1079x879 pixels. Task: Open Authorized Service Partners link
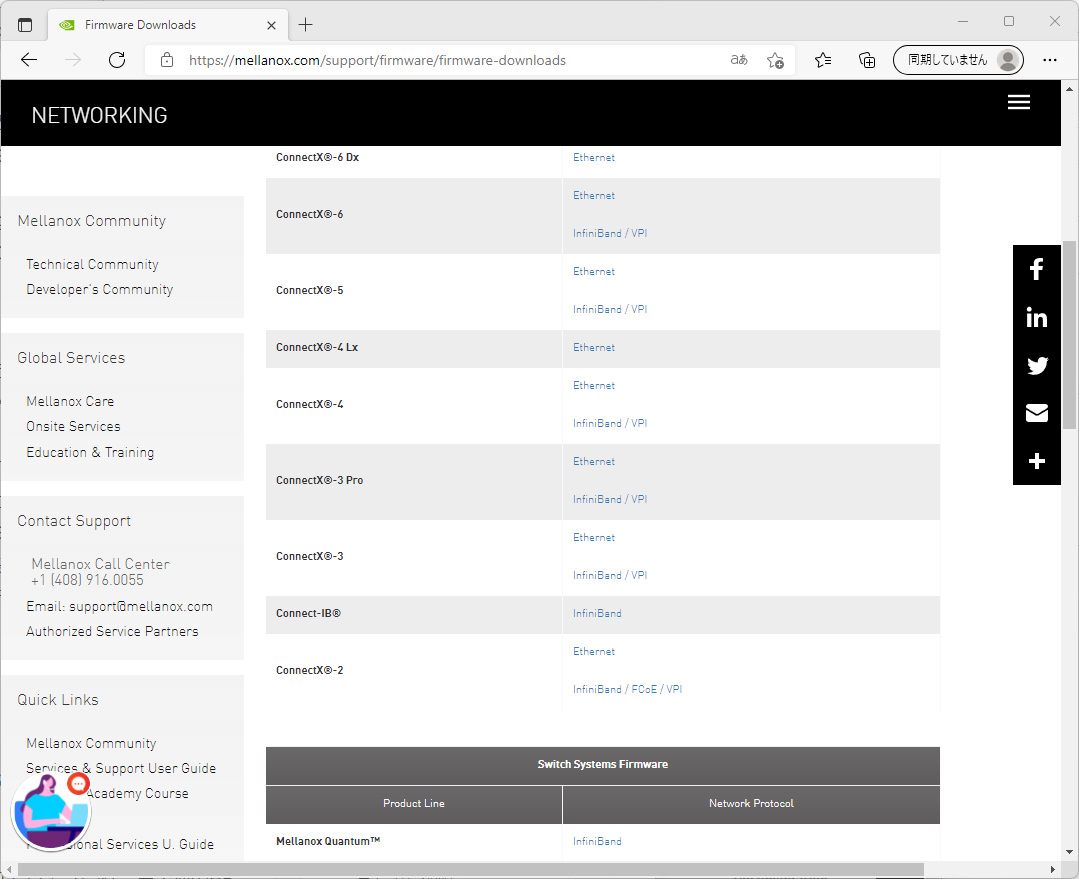(112, 631)
